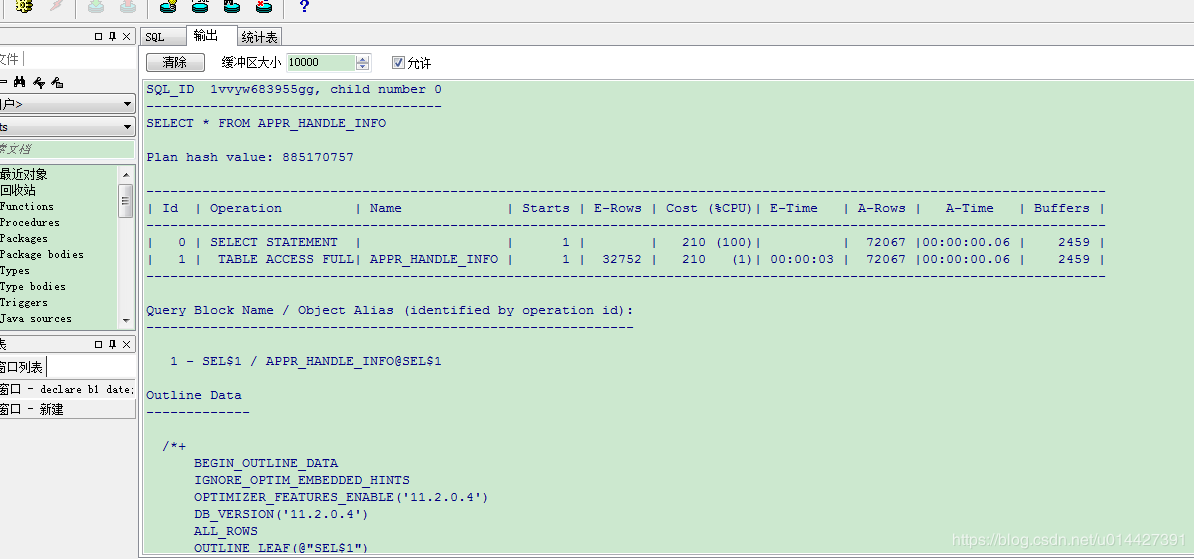Select Type bodies in the object tree
The height and width of the screenshot is (559, 1194).
click(33, 286)
